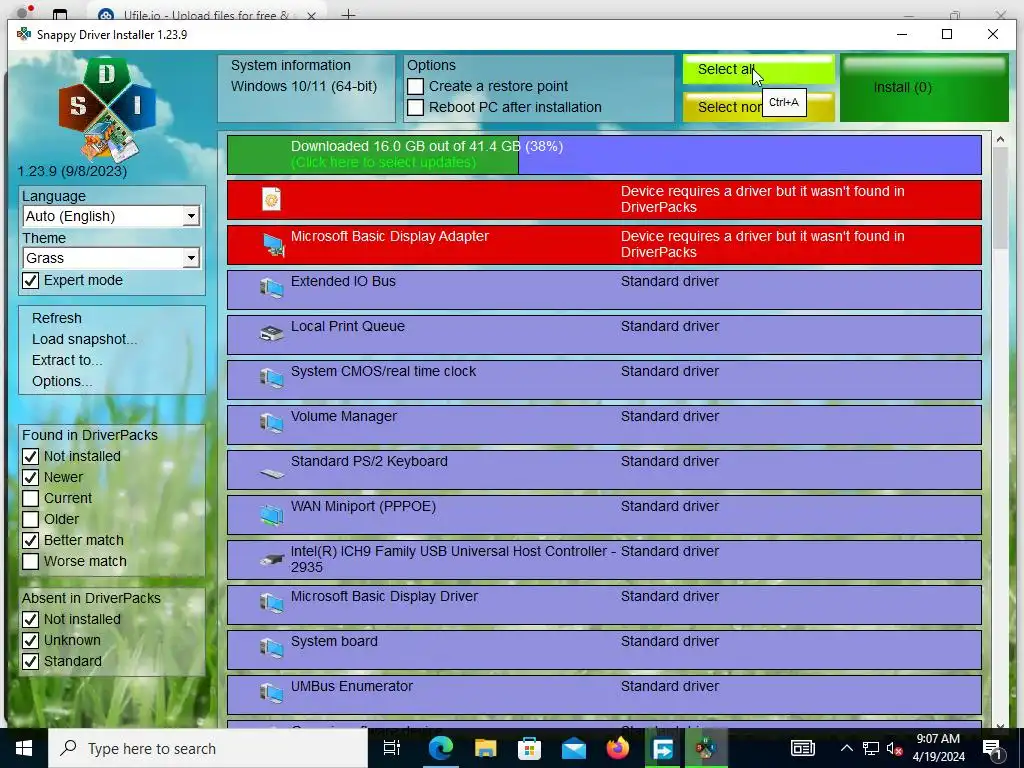Image resolution: width=1024 pixels, height=768 pixels.
Task: Check the Worse match filter
Action: pos(31,561)
